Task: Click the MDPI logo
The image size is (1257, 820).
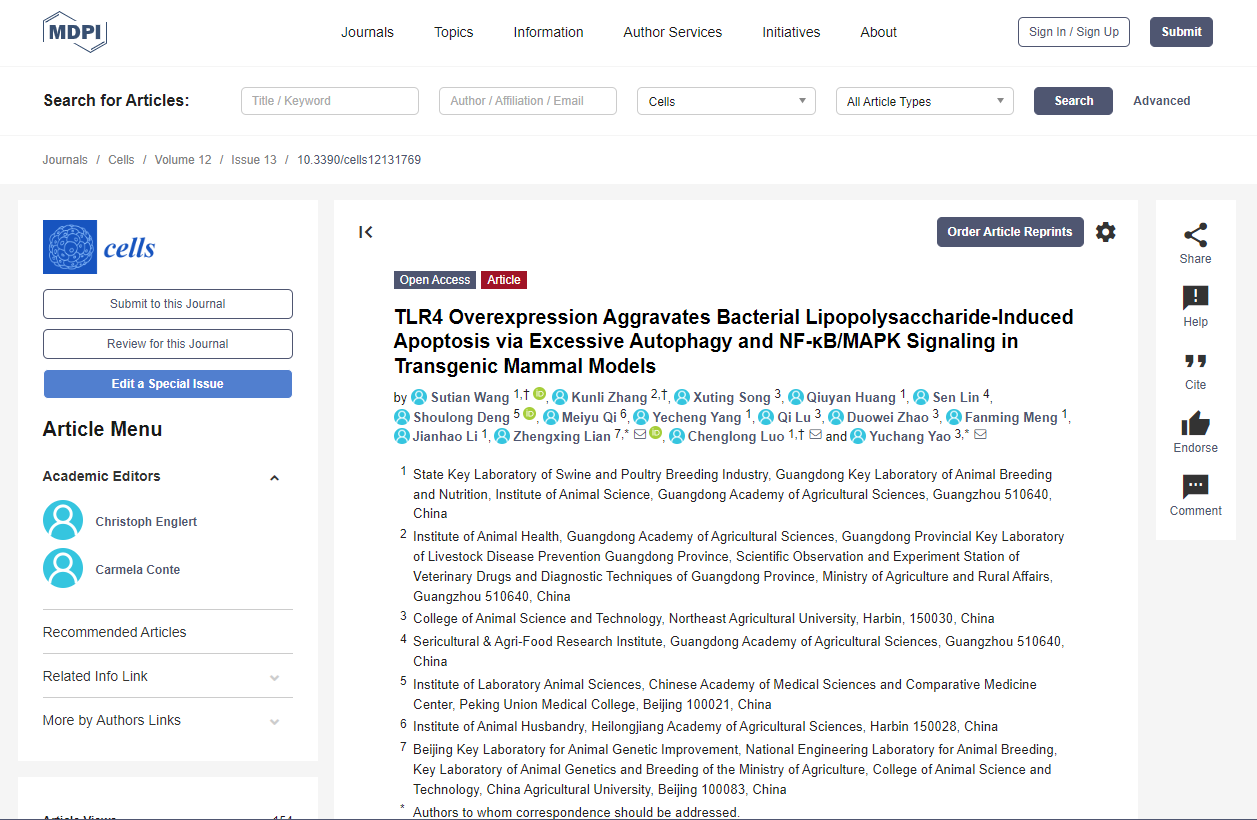Action: coord(75,32)
